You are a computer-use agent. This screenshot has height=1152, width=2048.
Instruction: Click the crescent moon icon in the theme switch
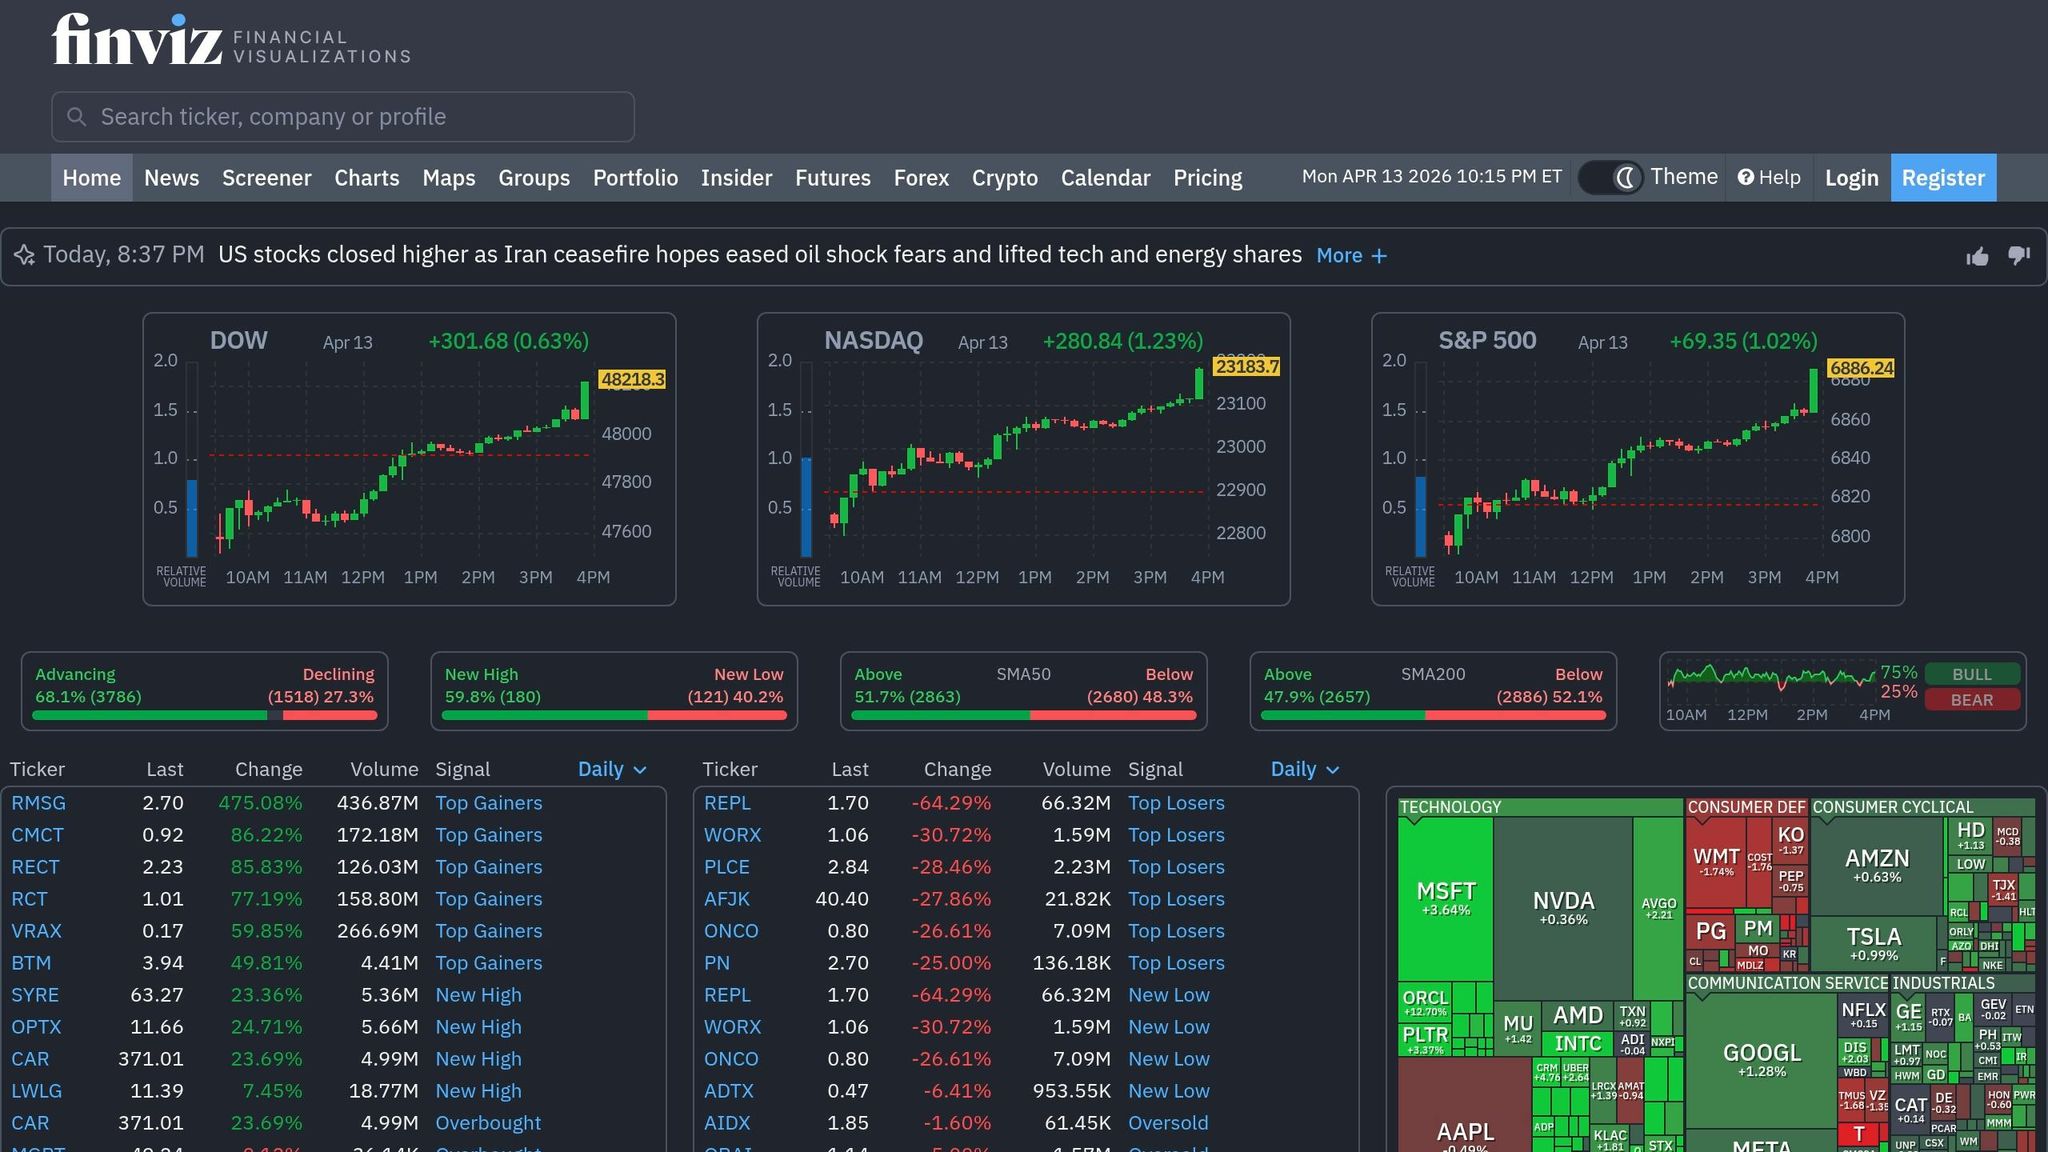click(1625, 177)
